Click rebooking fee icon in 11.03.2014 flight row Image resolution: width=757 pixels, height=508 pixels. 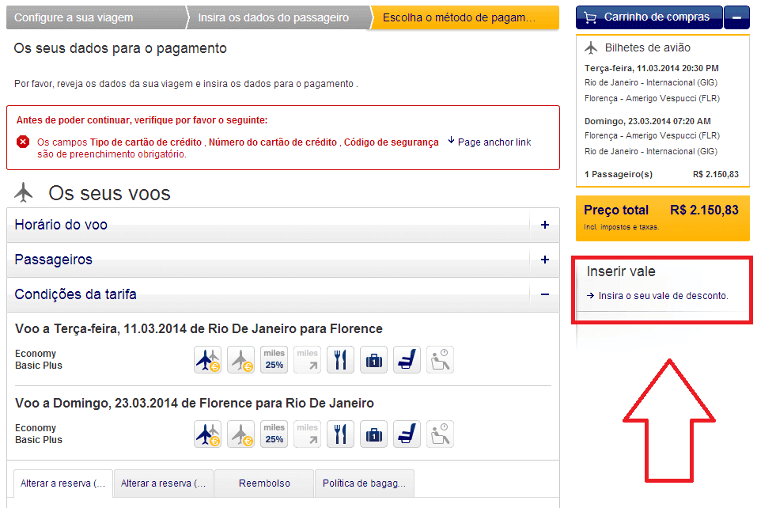click(208, 360)
